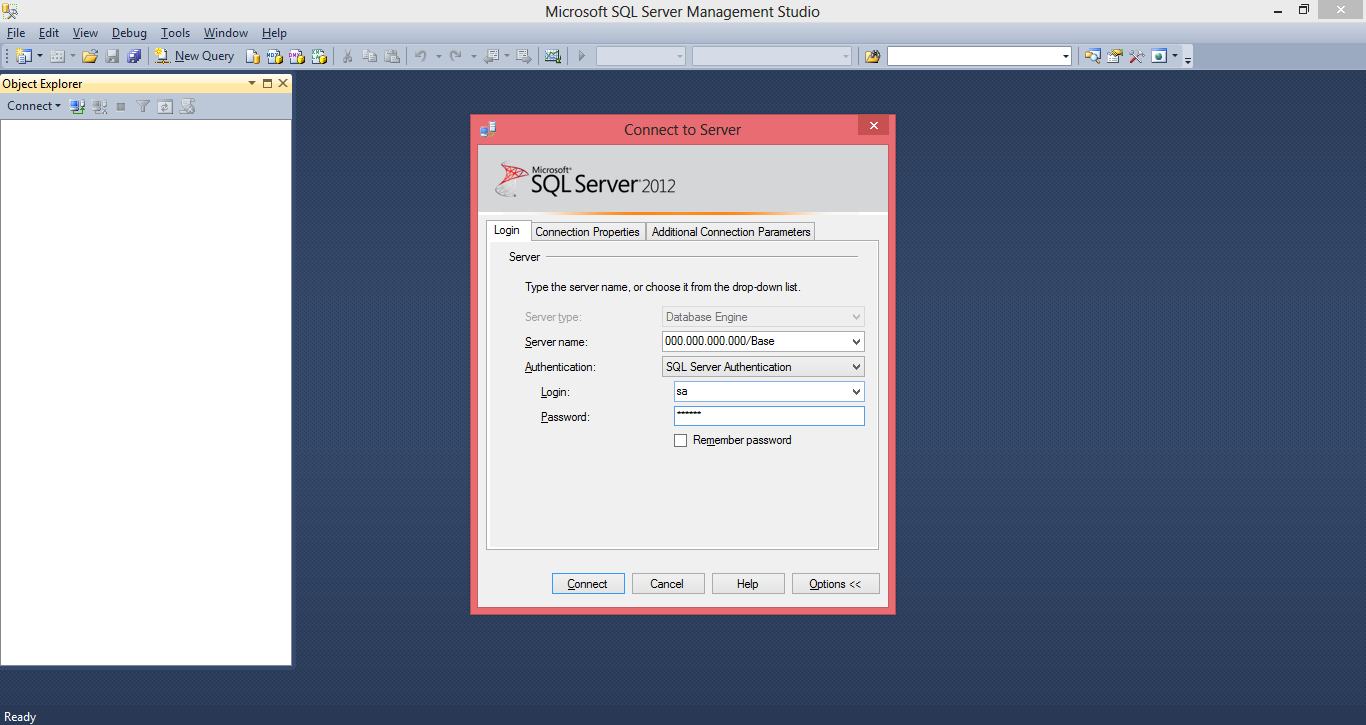Image resolution: width=1366 pixels, height=725 pixels.
Task: Expand the Undo history dropdown arrow
Action: (x=438, y=56)
